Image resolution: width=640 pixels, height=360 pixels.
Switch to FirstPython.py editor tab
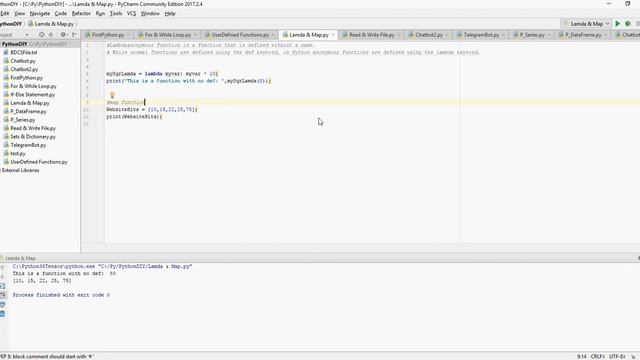tap(107, 35)
